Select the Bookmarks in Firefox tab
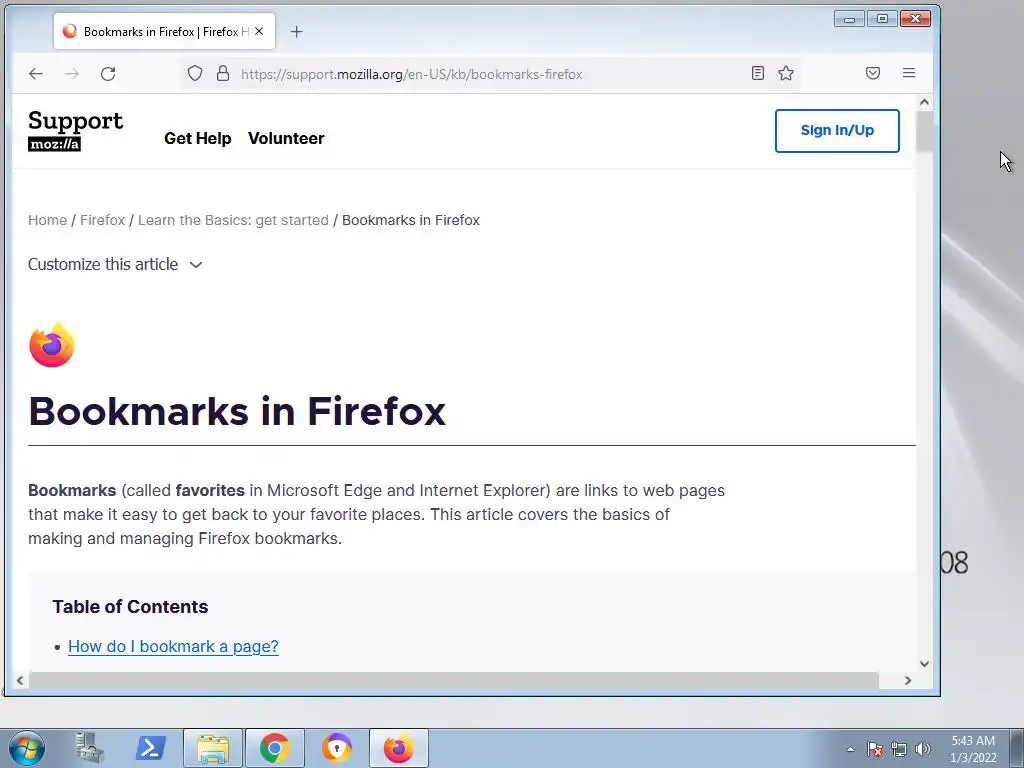The width and height of the screenshot is (1024, 768). [165, 31]
